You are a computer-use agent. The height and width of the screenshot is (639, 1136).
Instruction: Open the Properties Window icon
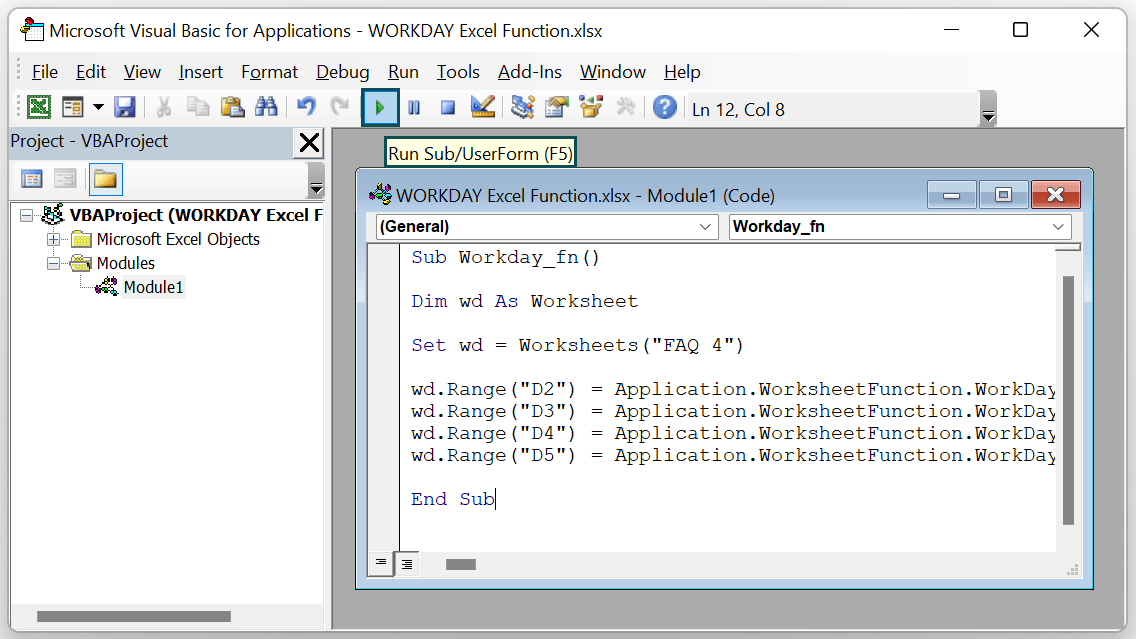coord(556,107)
